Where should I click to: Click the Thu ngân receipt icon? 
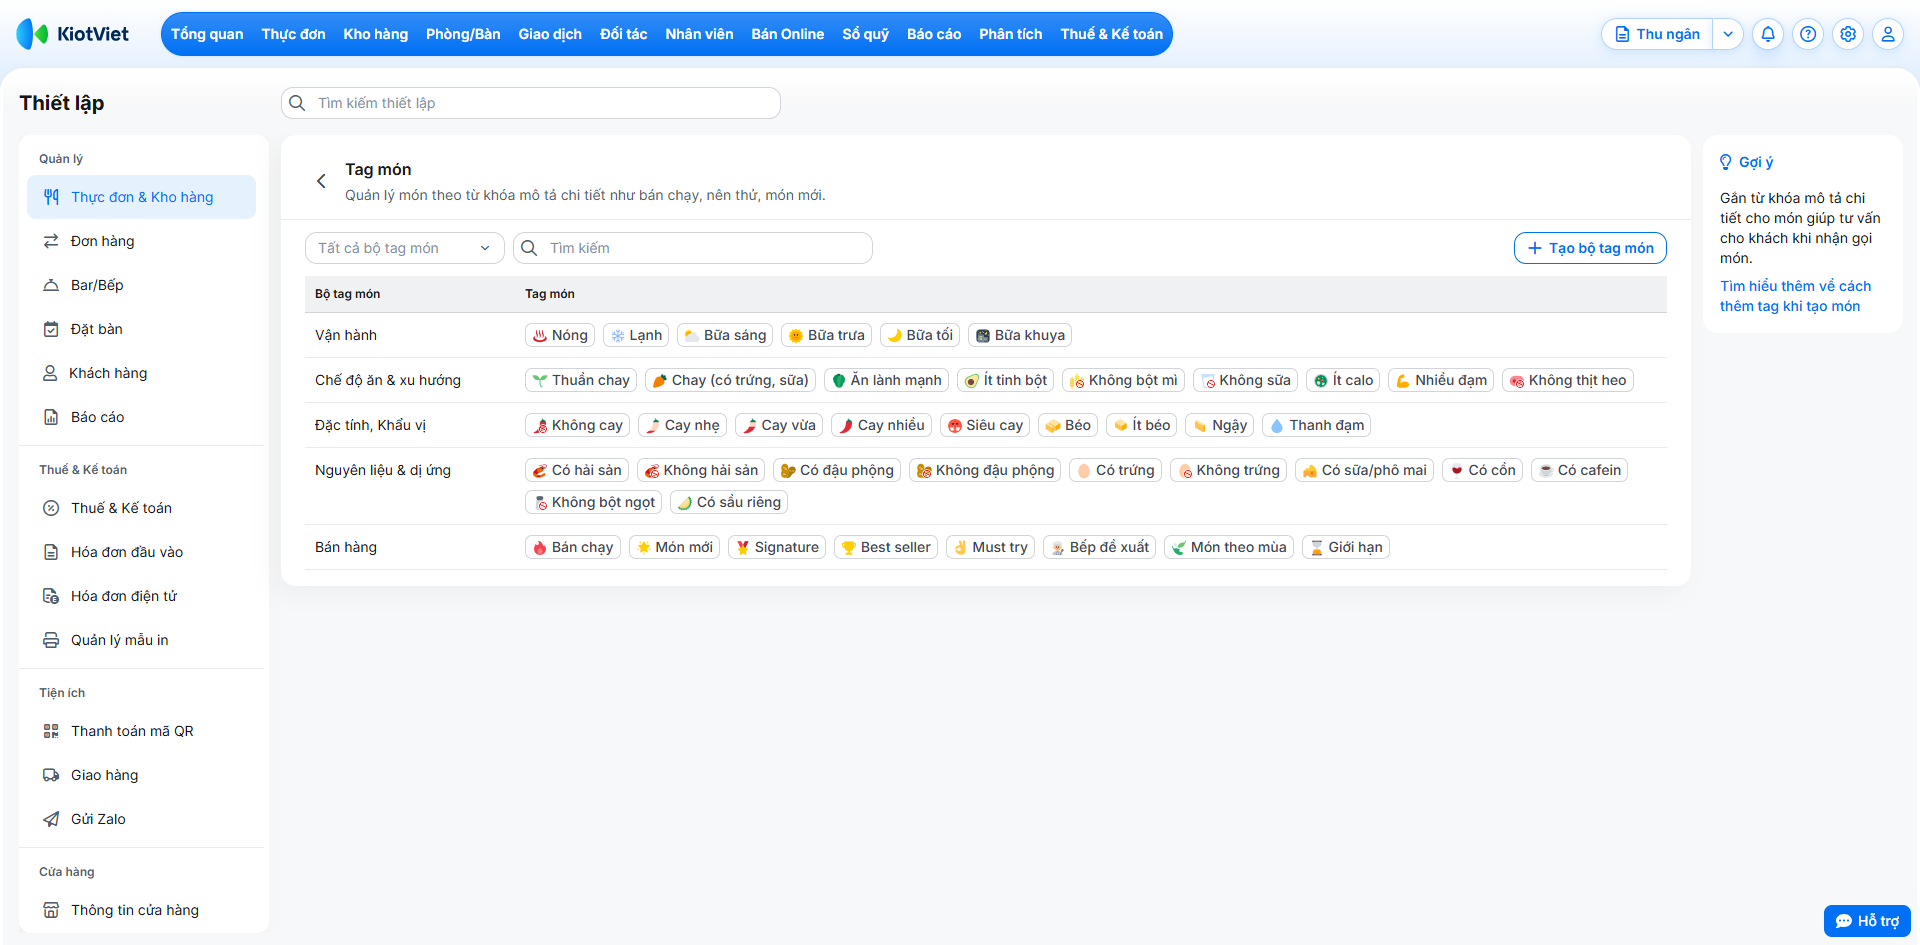1622,34
